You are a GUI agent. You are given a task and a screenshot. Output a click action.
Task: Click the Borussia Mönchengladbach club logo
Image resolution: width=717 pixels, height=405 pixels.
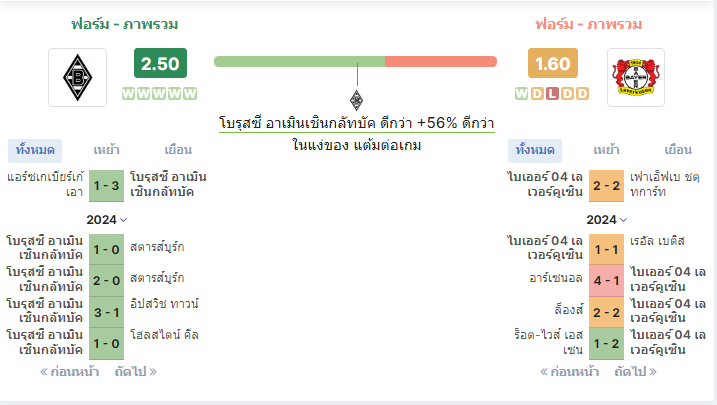[77, 77]
